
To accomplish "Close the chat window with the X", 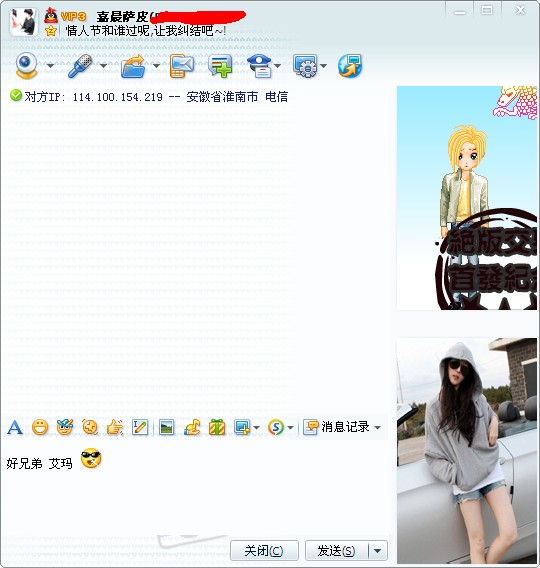I will 520,10.
